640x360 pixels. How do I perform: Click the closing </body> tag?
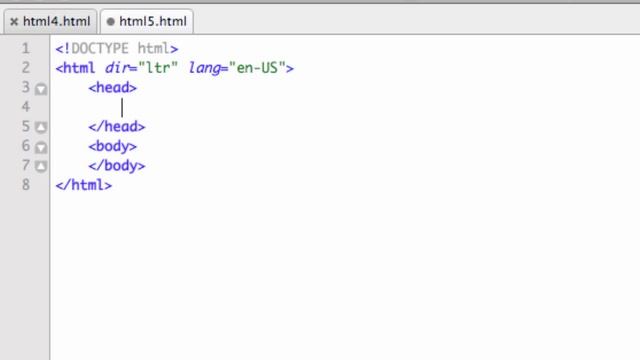click(x=117, y=166)
